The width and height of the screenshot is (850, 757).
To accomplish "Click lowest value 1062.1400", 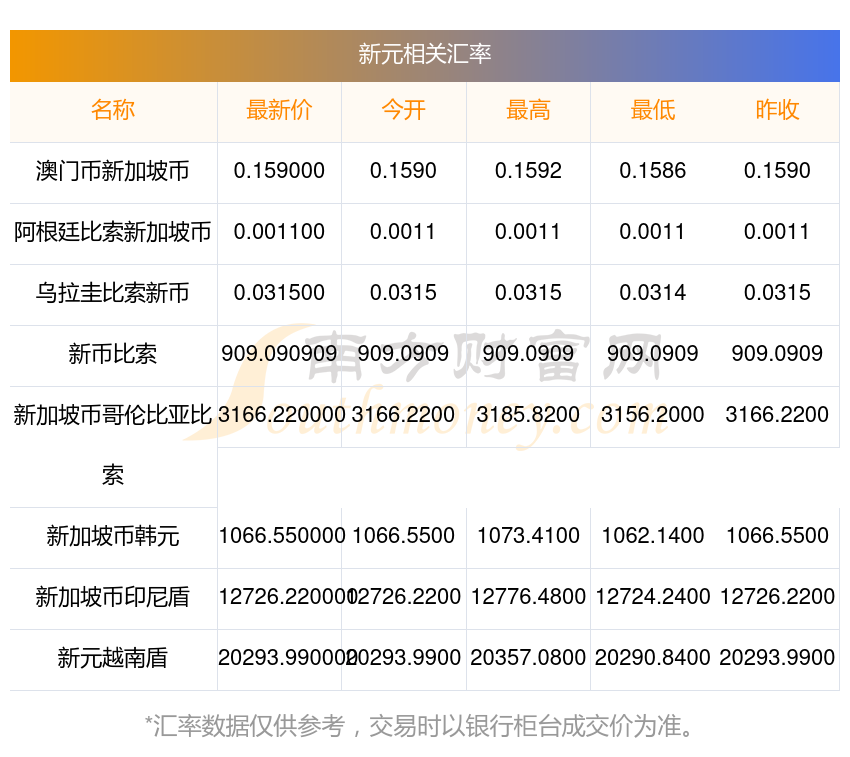I will coord(653,536).
